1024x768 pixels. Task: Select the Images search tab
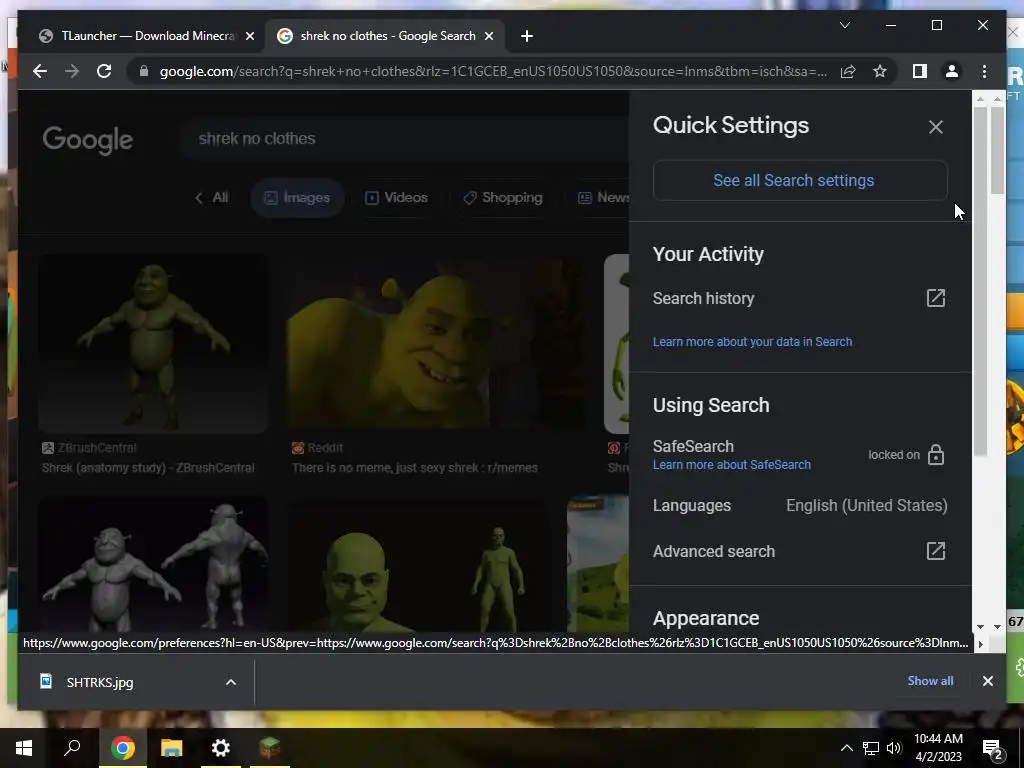coord(297,197)
